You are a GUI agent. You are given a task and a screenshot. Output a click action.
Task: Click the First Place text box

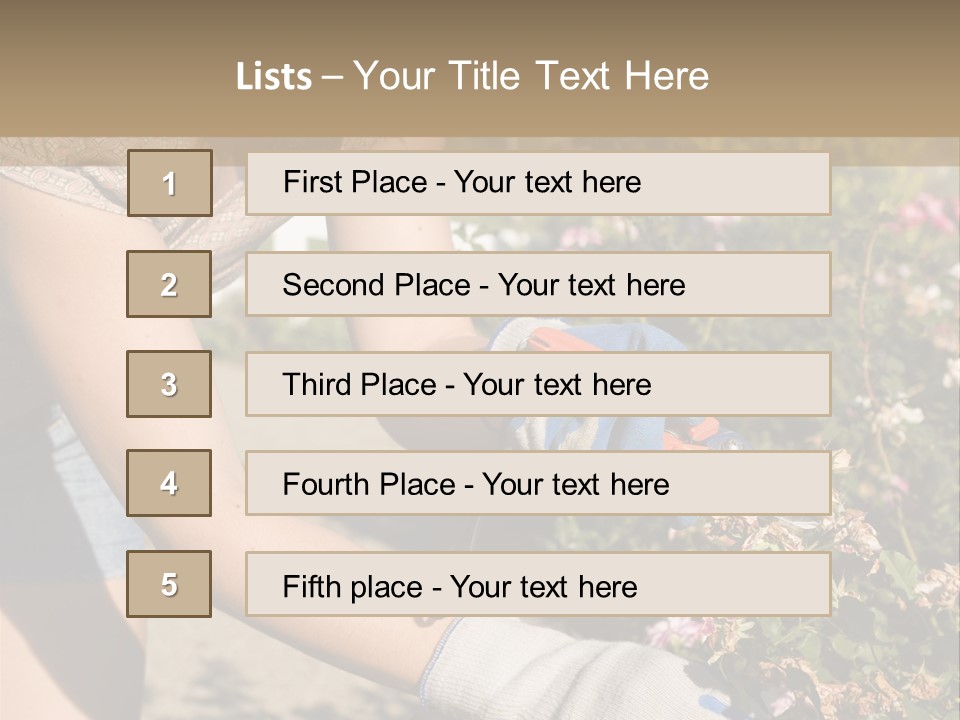click(538, 183)
